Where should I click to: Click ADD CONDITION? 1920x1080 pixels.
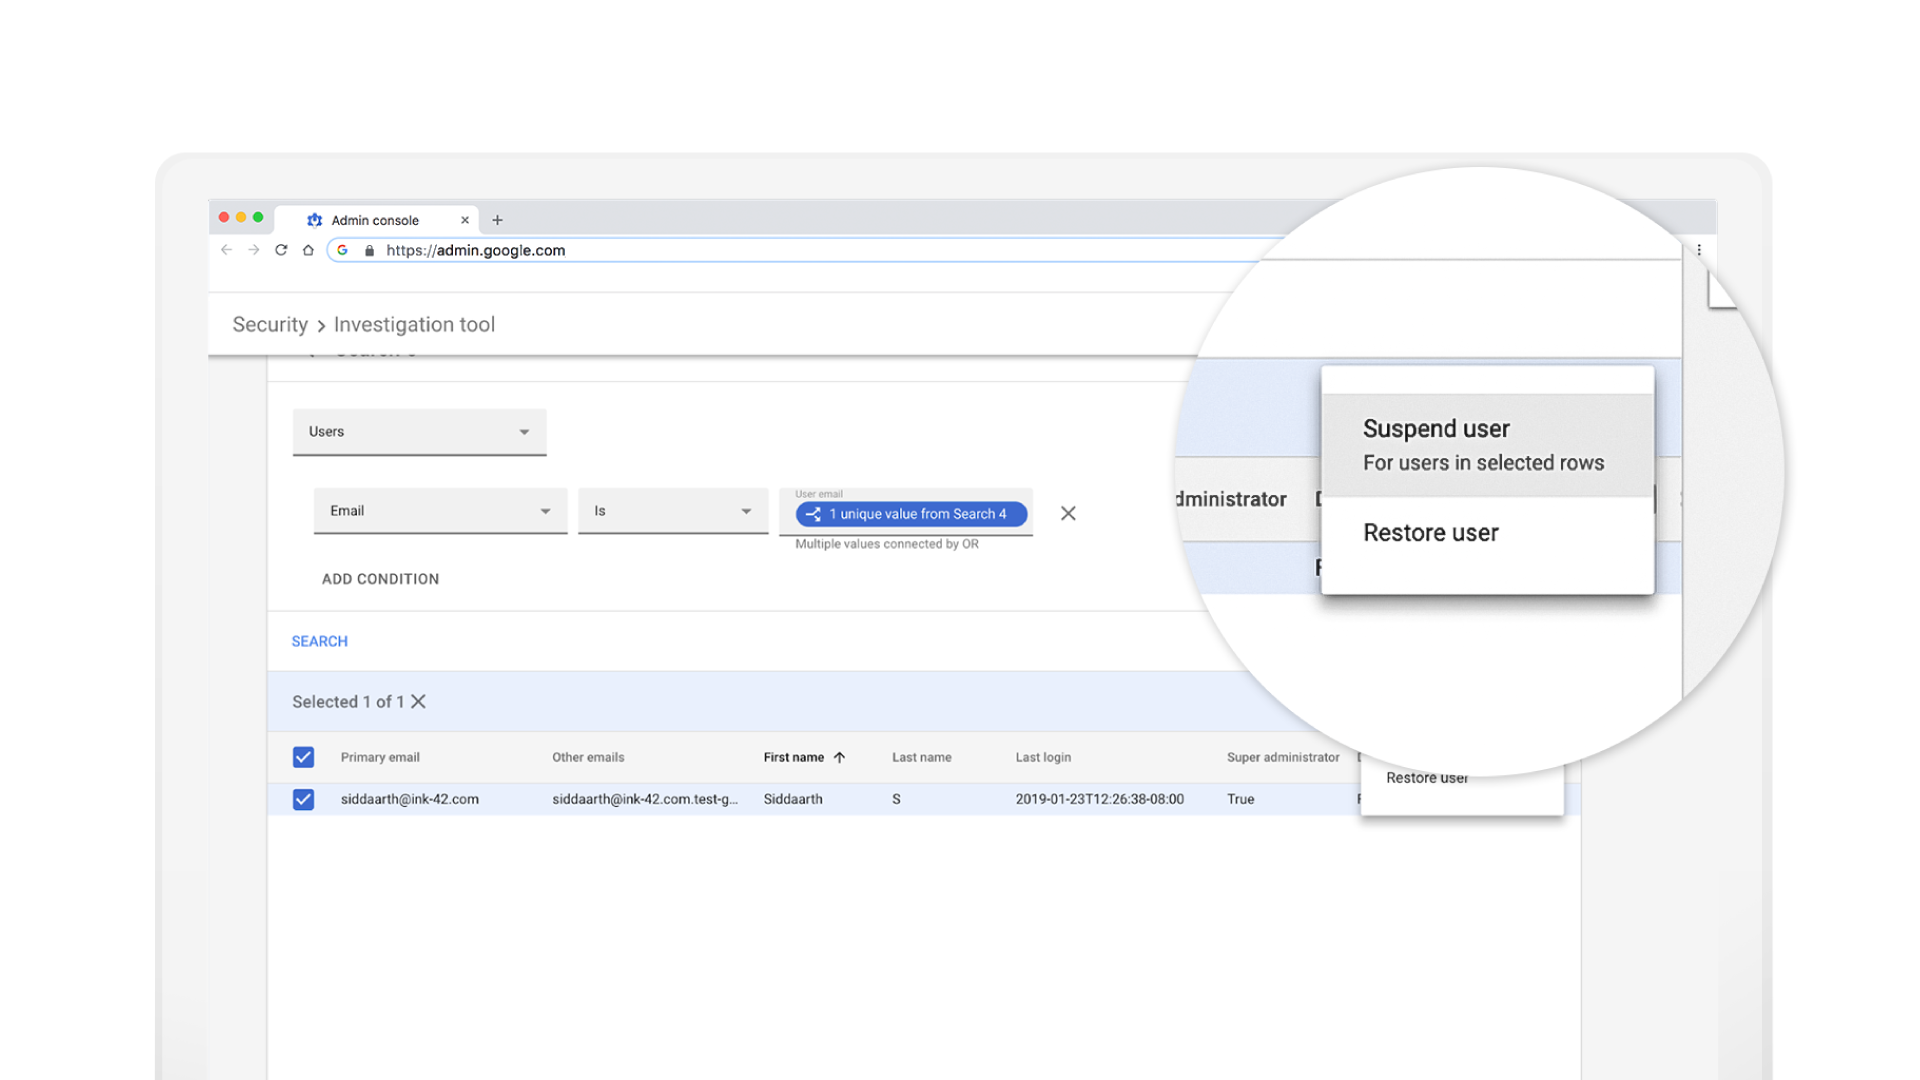(x=380, y=579)
